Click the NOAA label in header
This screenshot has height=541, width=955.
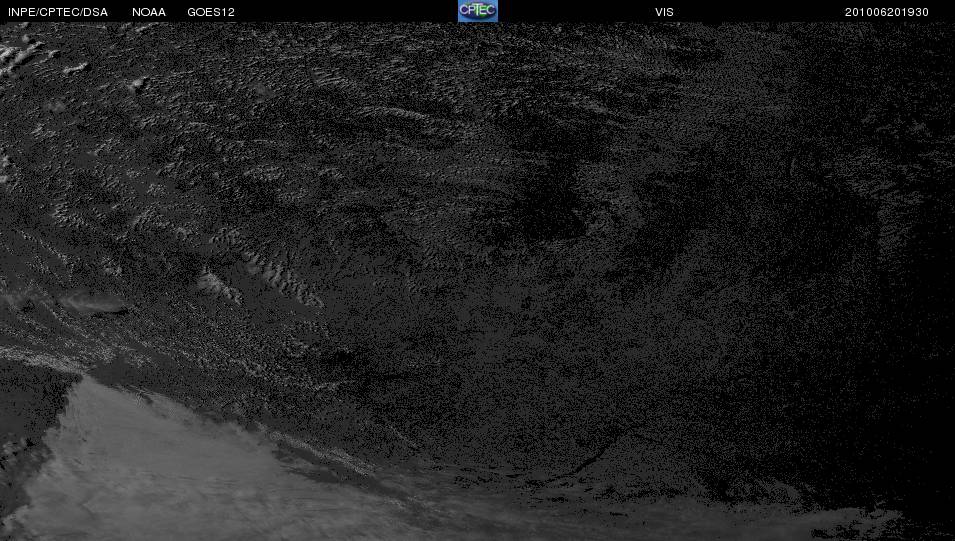pyautogui.click(x=149, y=12)
